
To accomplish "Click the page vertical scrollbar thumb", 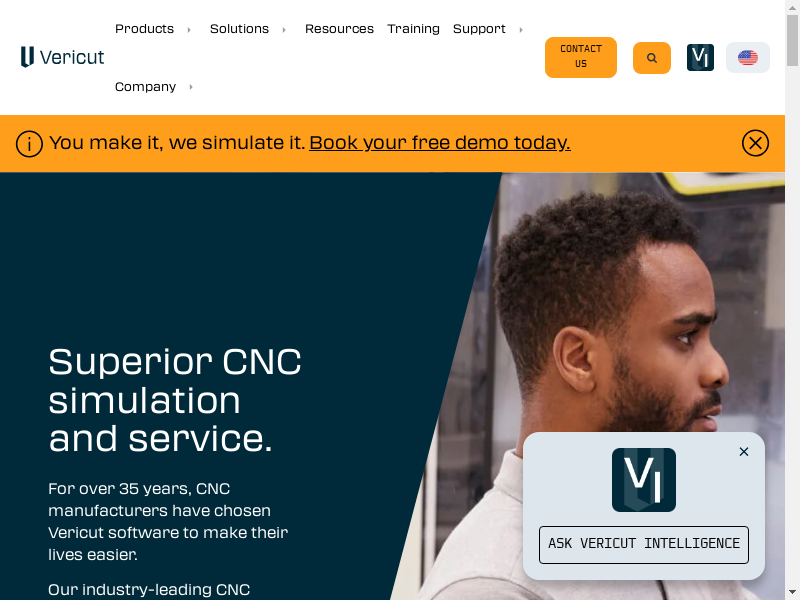I will [x=792, y=40].
